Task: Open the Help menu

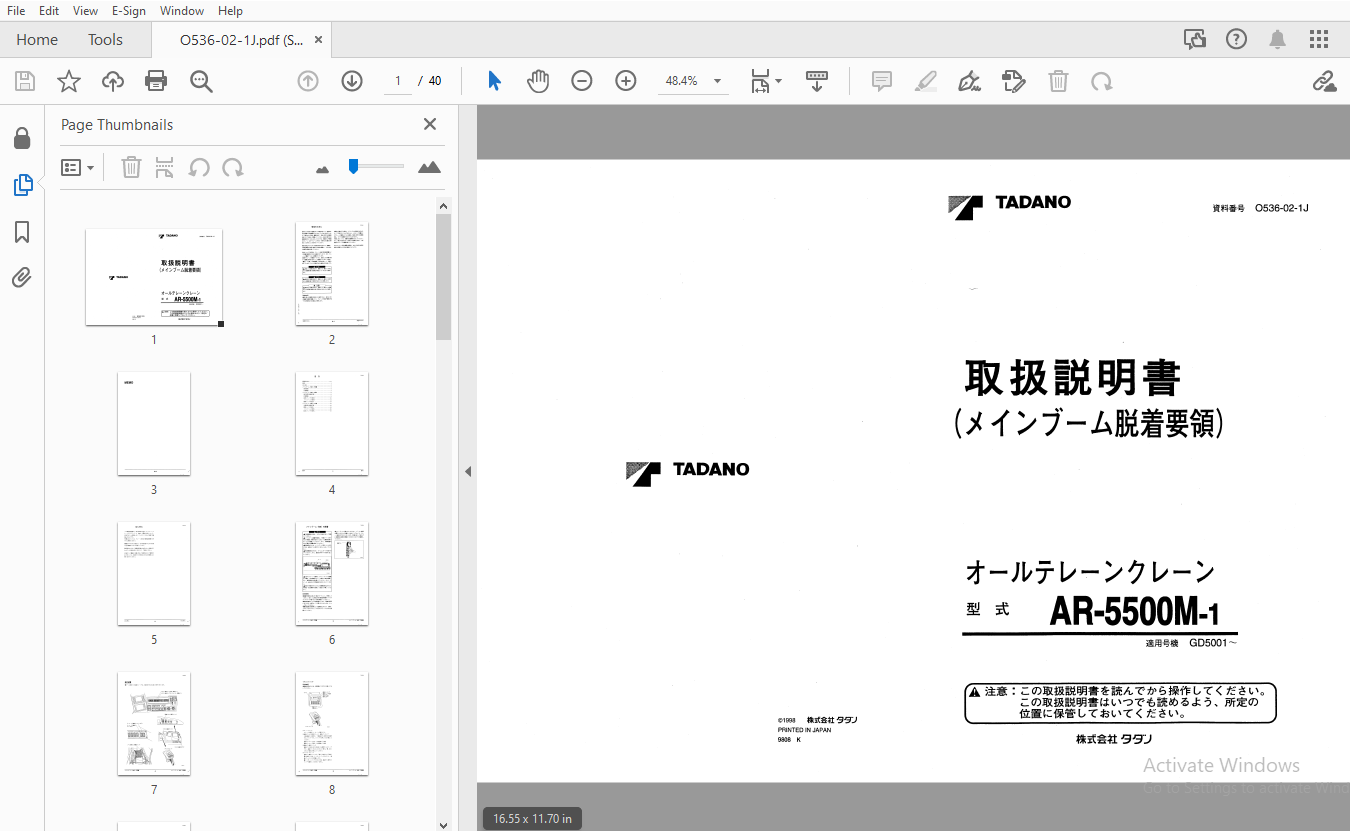Action: pyautogui.click(x=230, y=11)
